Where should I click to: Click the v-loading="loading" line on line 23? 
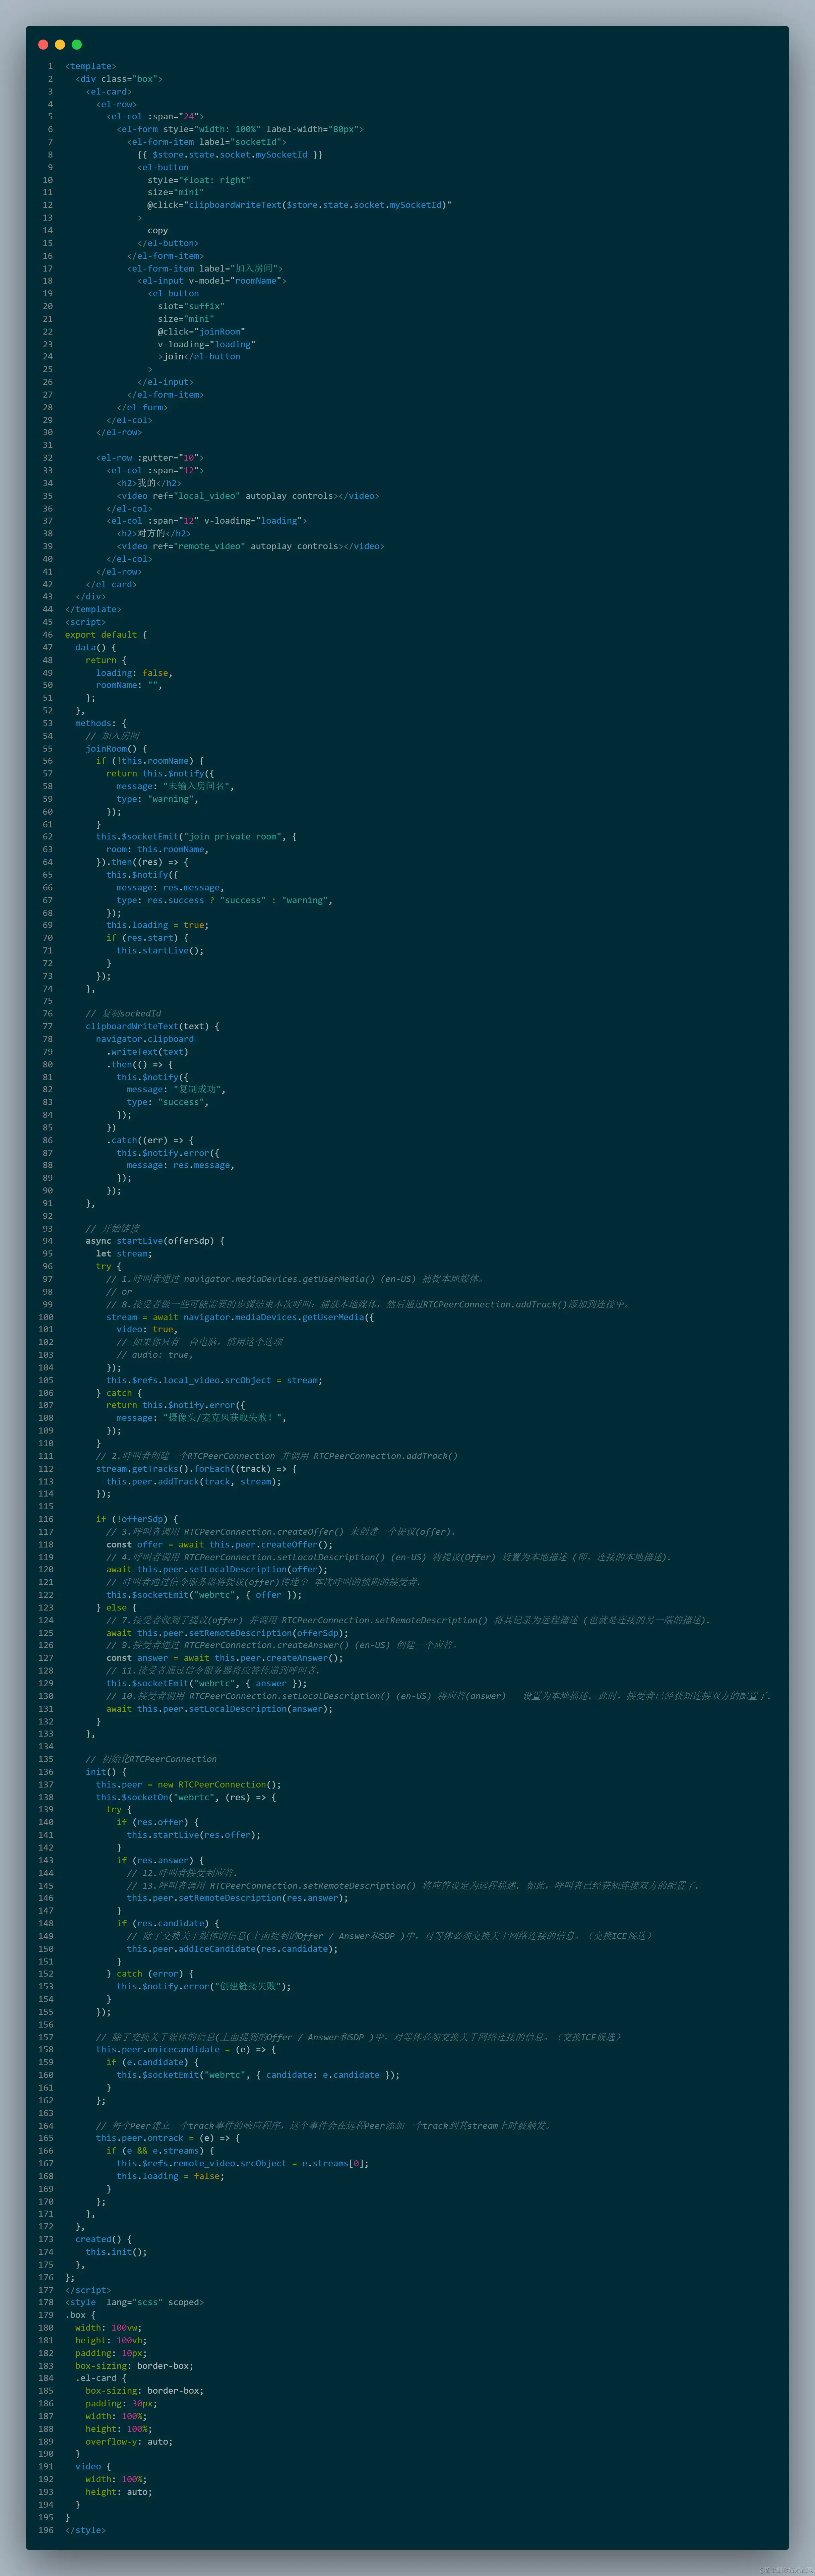coord(206,344)
